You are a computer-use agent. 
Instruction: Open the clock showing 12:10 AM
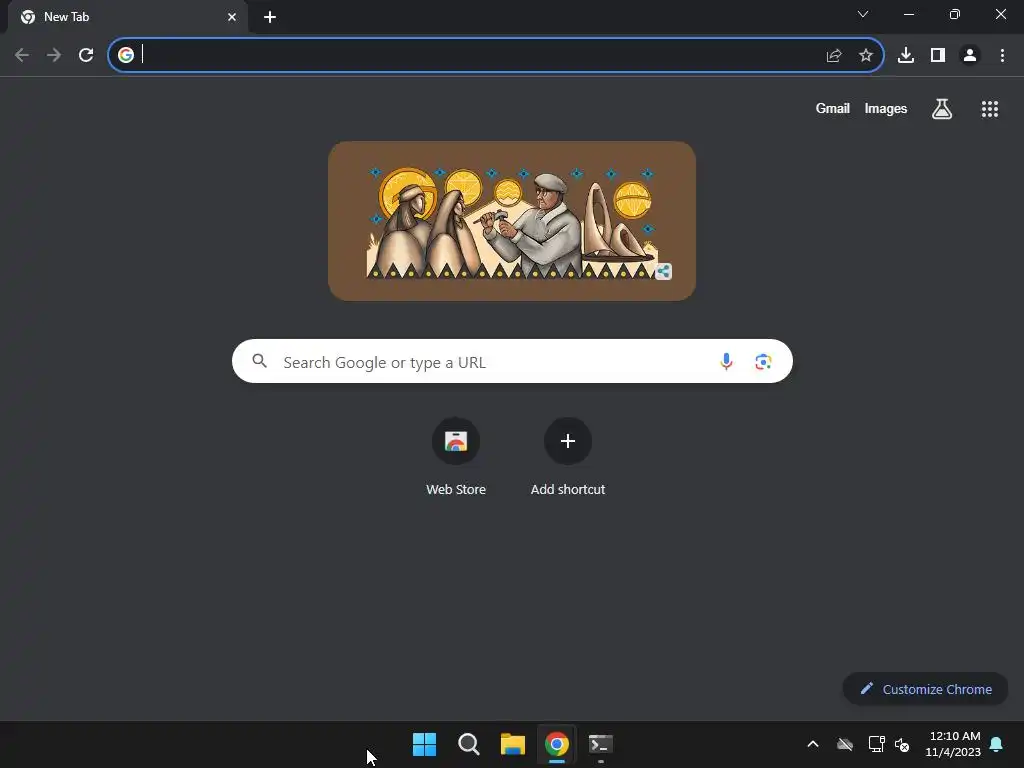953,744
